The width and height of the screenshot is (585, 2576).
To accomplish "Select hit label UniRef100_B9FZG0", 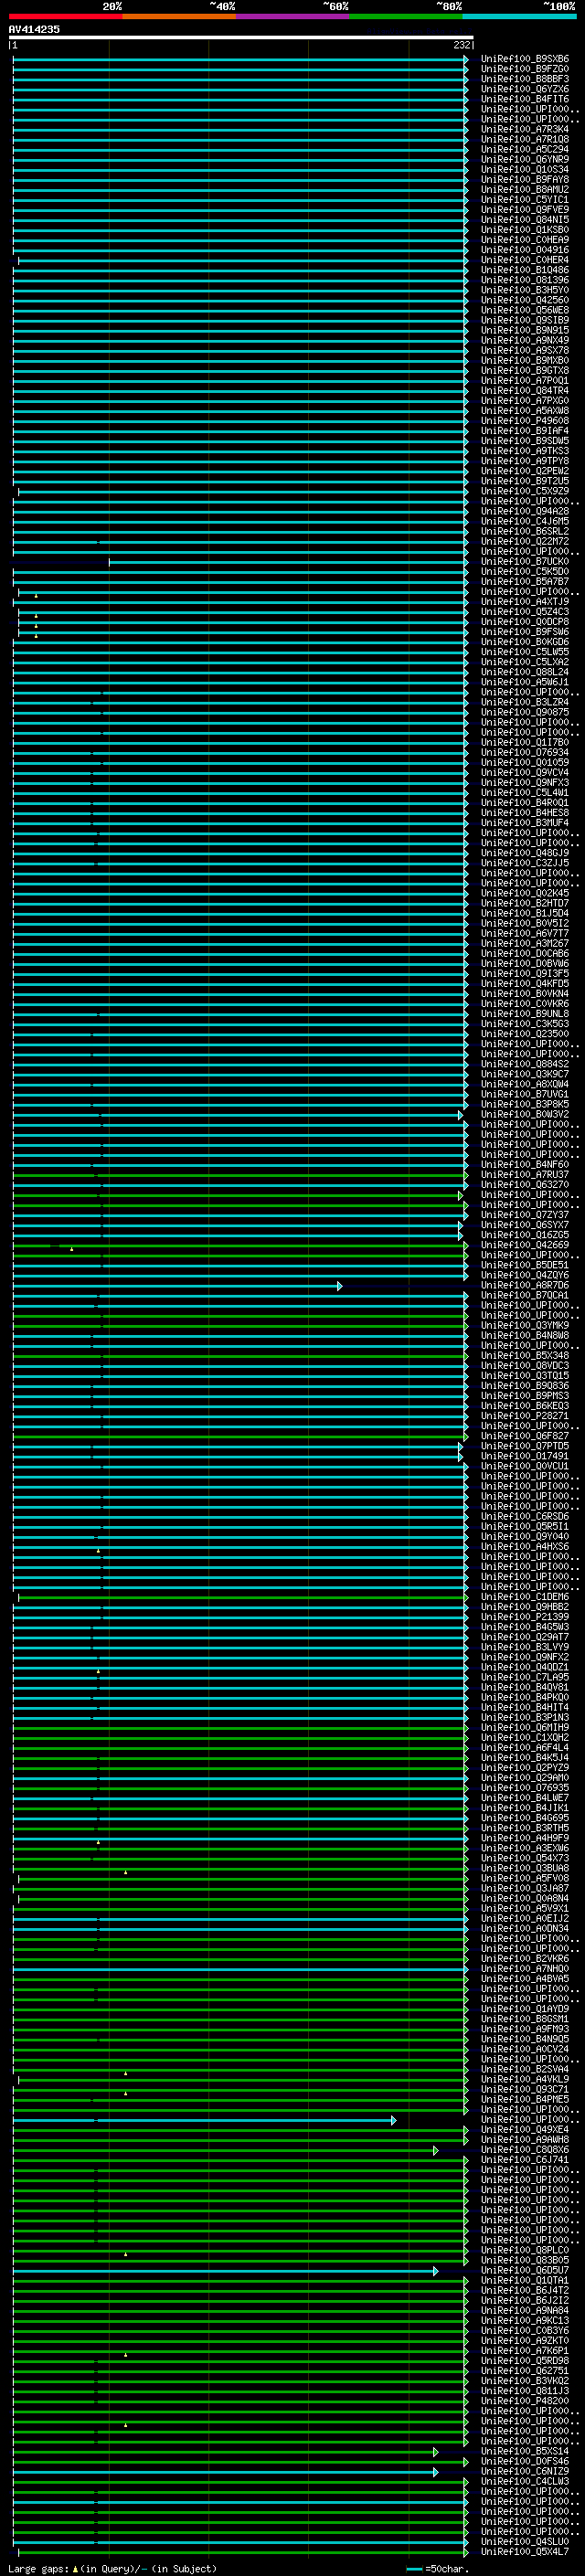I will [x=525, y=69].
